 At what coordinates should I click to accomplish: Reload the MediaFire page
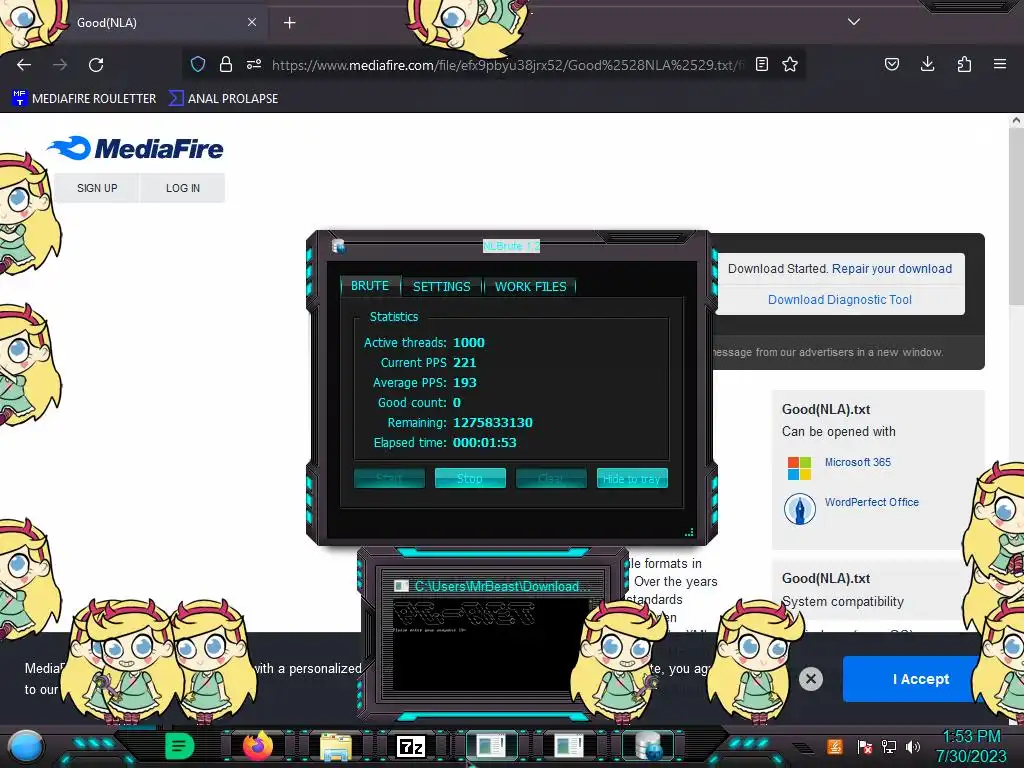[x=96, y=65]
